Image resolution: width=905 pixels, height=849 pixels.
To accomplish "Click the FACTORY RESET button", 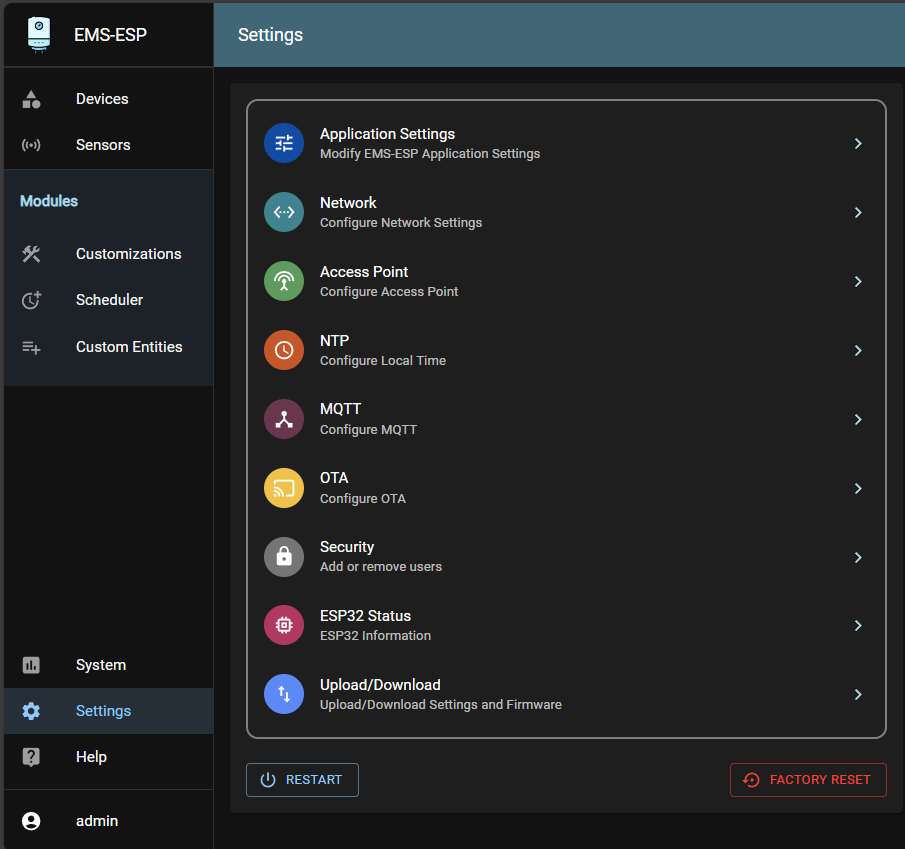I will [807, 779].
